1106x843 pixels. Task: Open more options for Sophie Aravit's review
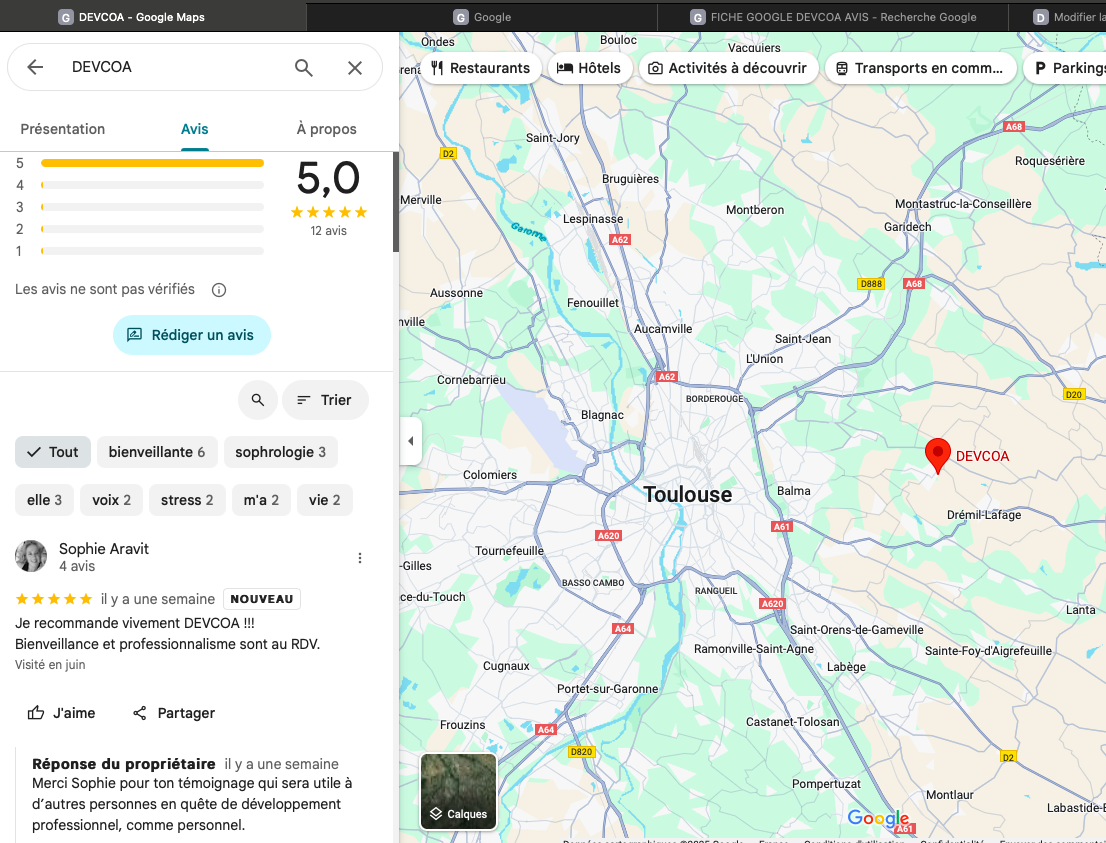[360, 558]
